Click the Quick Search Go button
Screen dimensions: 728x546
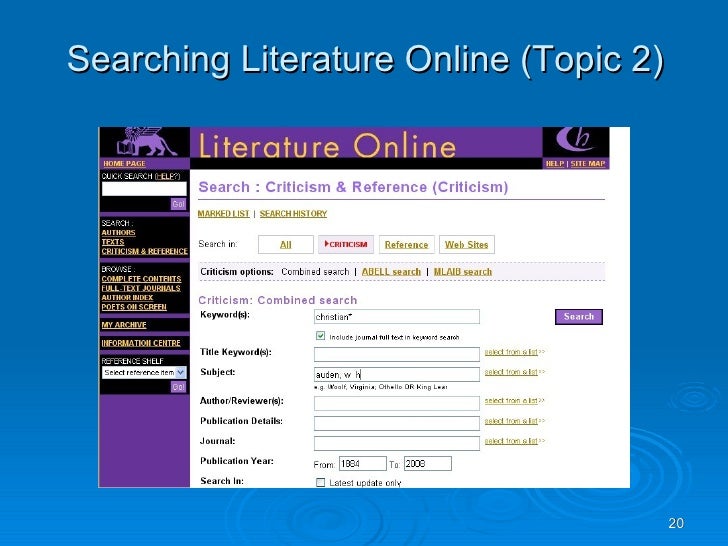(178, 204)
